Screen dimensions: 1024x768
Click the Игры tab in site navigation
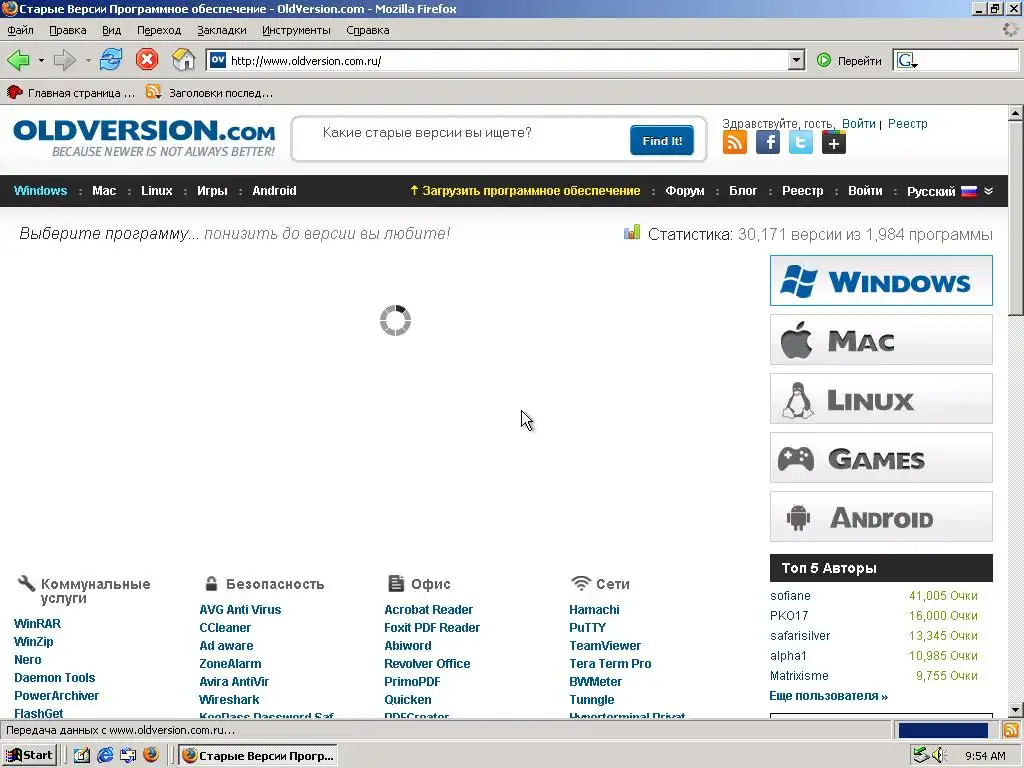(212, 191)
